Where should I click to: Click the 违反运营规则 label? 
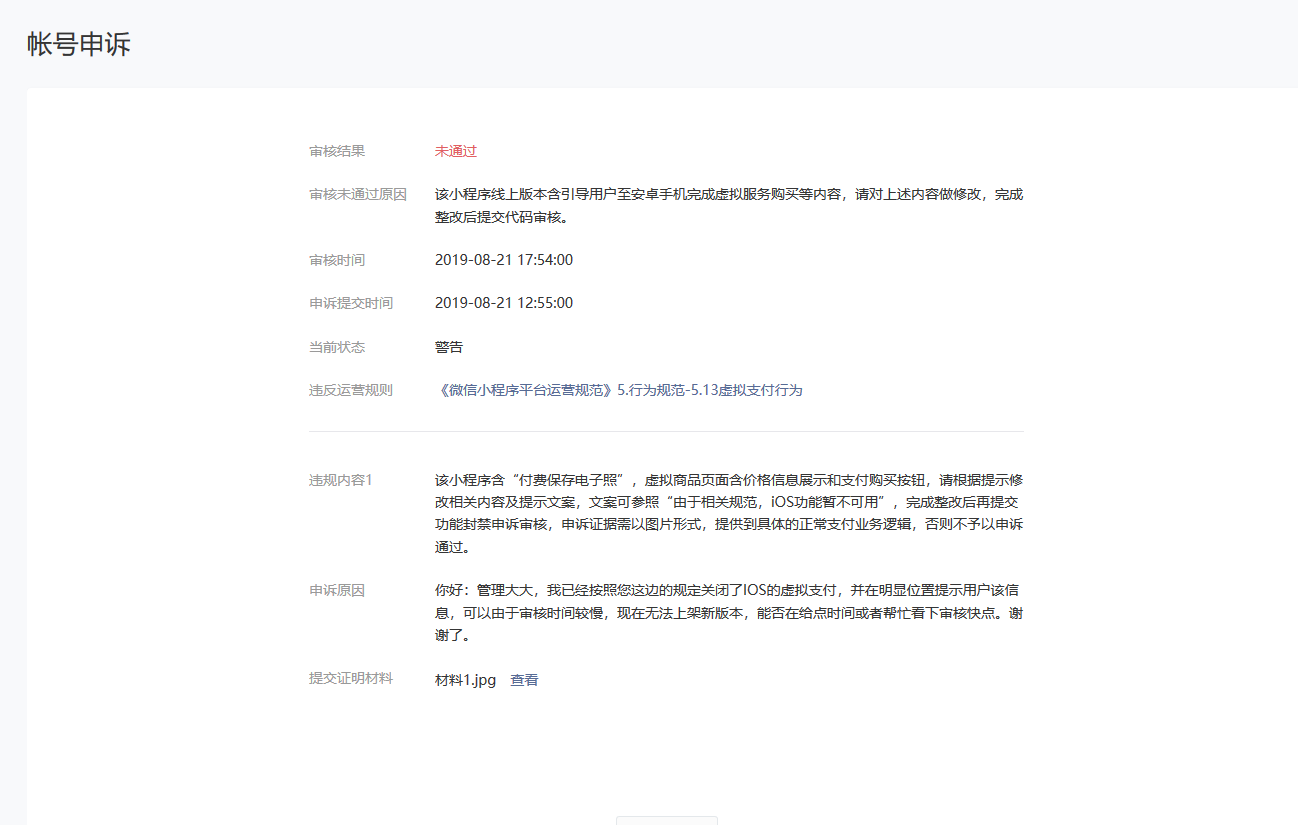[351, 390]
